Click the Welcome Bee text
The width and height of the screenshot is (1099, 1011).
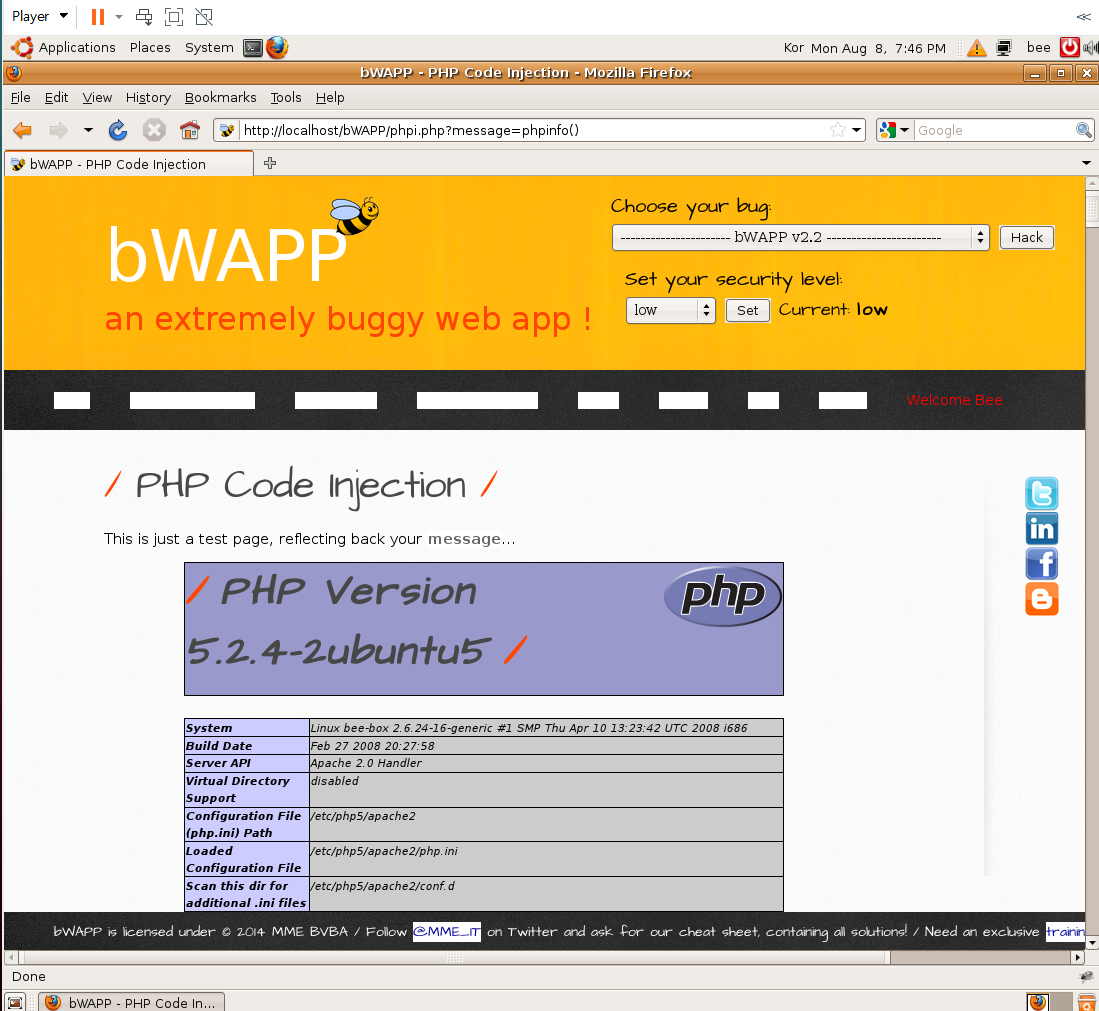click(x=954, y=400)
